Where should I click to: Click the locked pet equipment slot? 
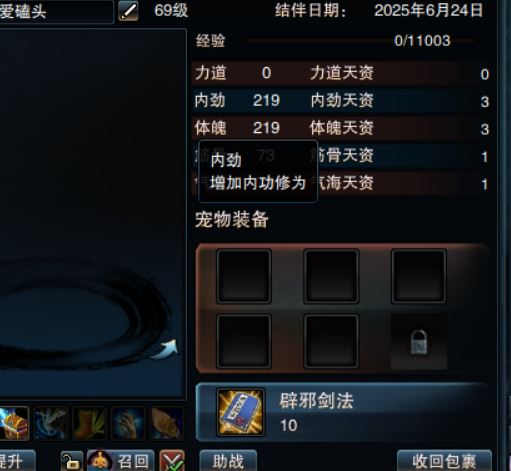(x=419, y=341)
